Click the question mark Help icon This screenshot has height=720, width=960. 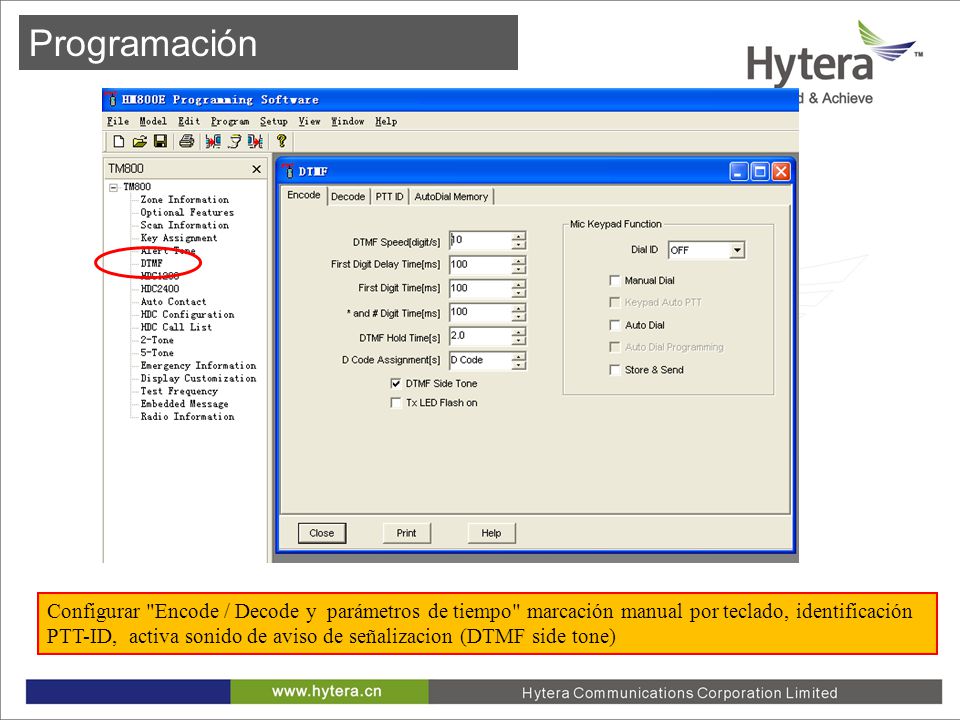pos(282,141)
